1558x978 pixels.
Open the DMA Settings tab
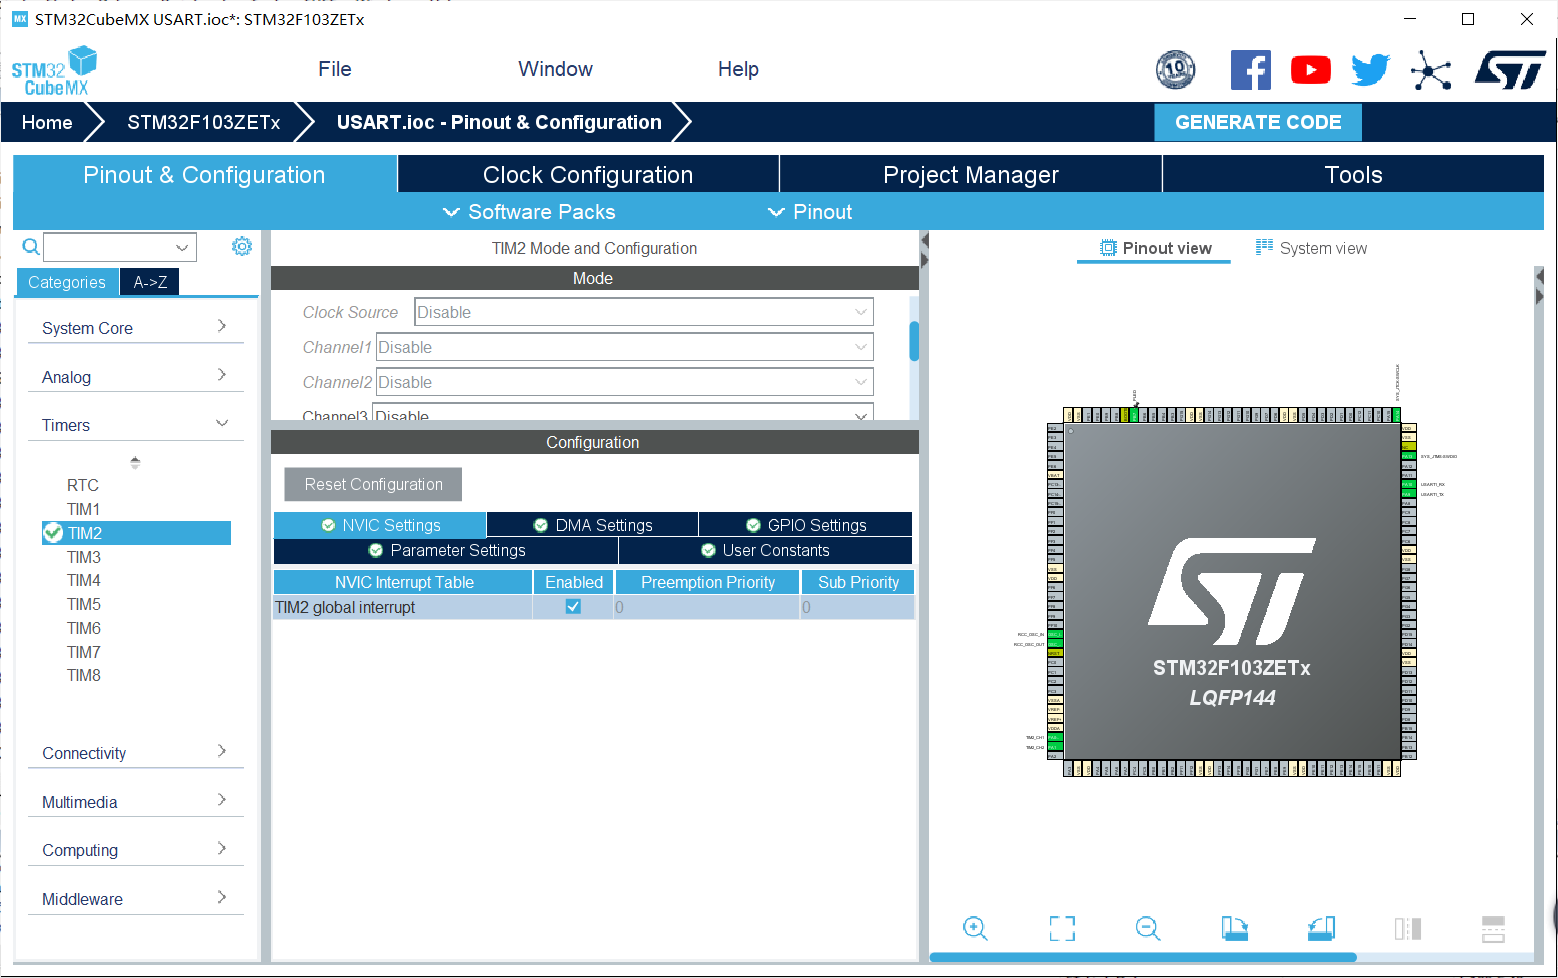click(593, 525)
